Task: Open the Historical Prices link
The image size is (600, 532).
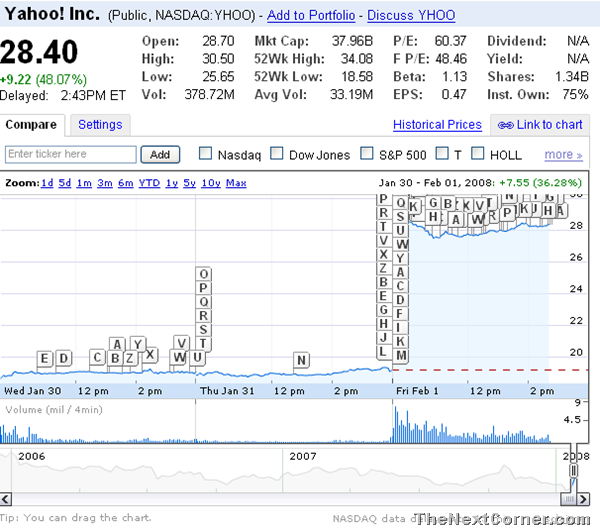Action: pos(437,125)
